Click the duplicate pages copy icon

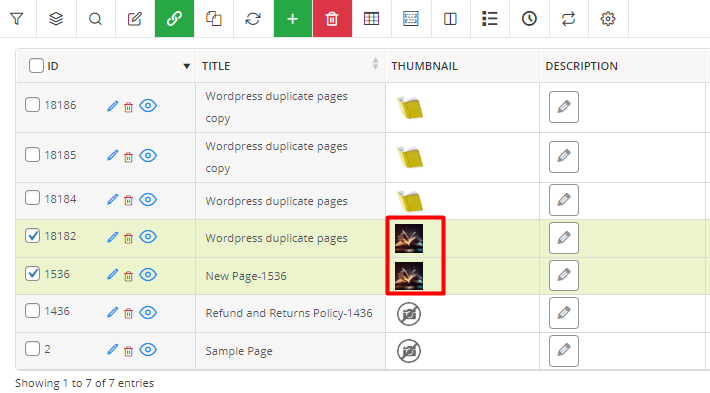pyautogui.click(x=214, y=19)
